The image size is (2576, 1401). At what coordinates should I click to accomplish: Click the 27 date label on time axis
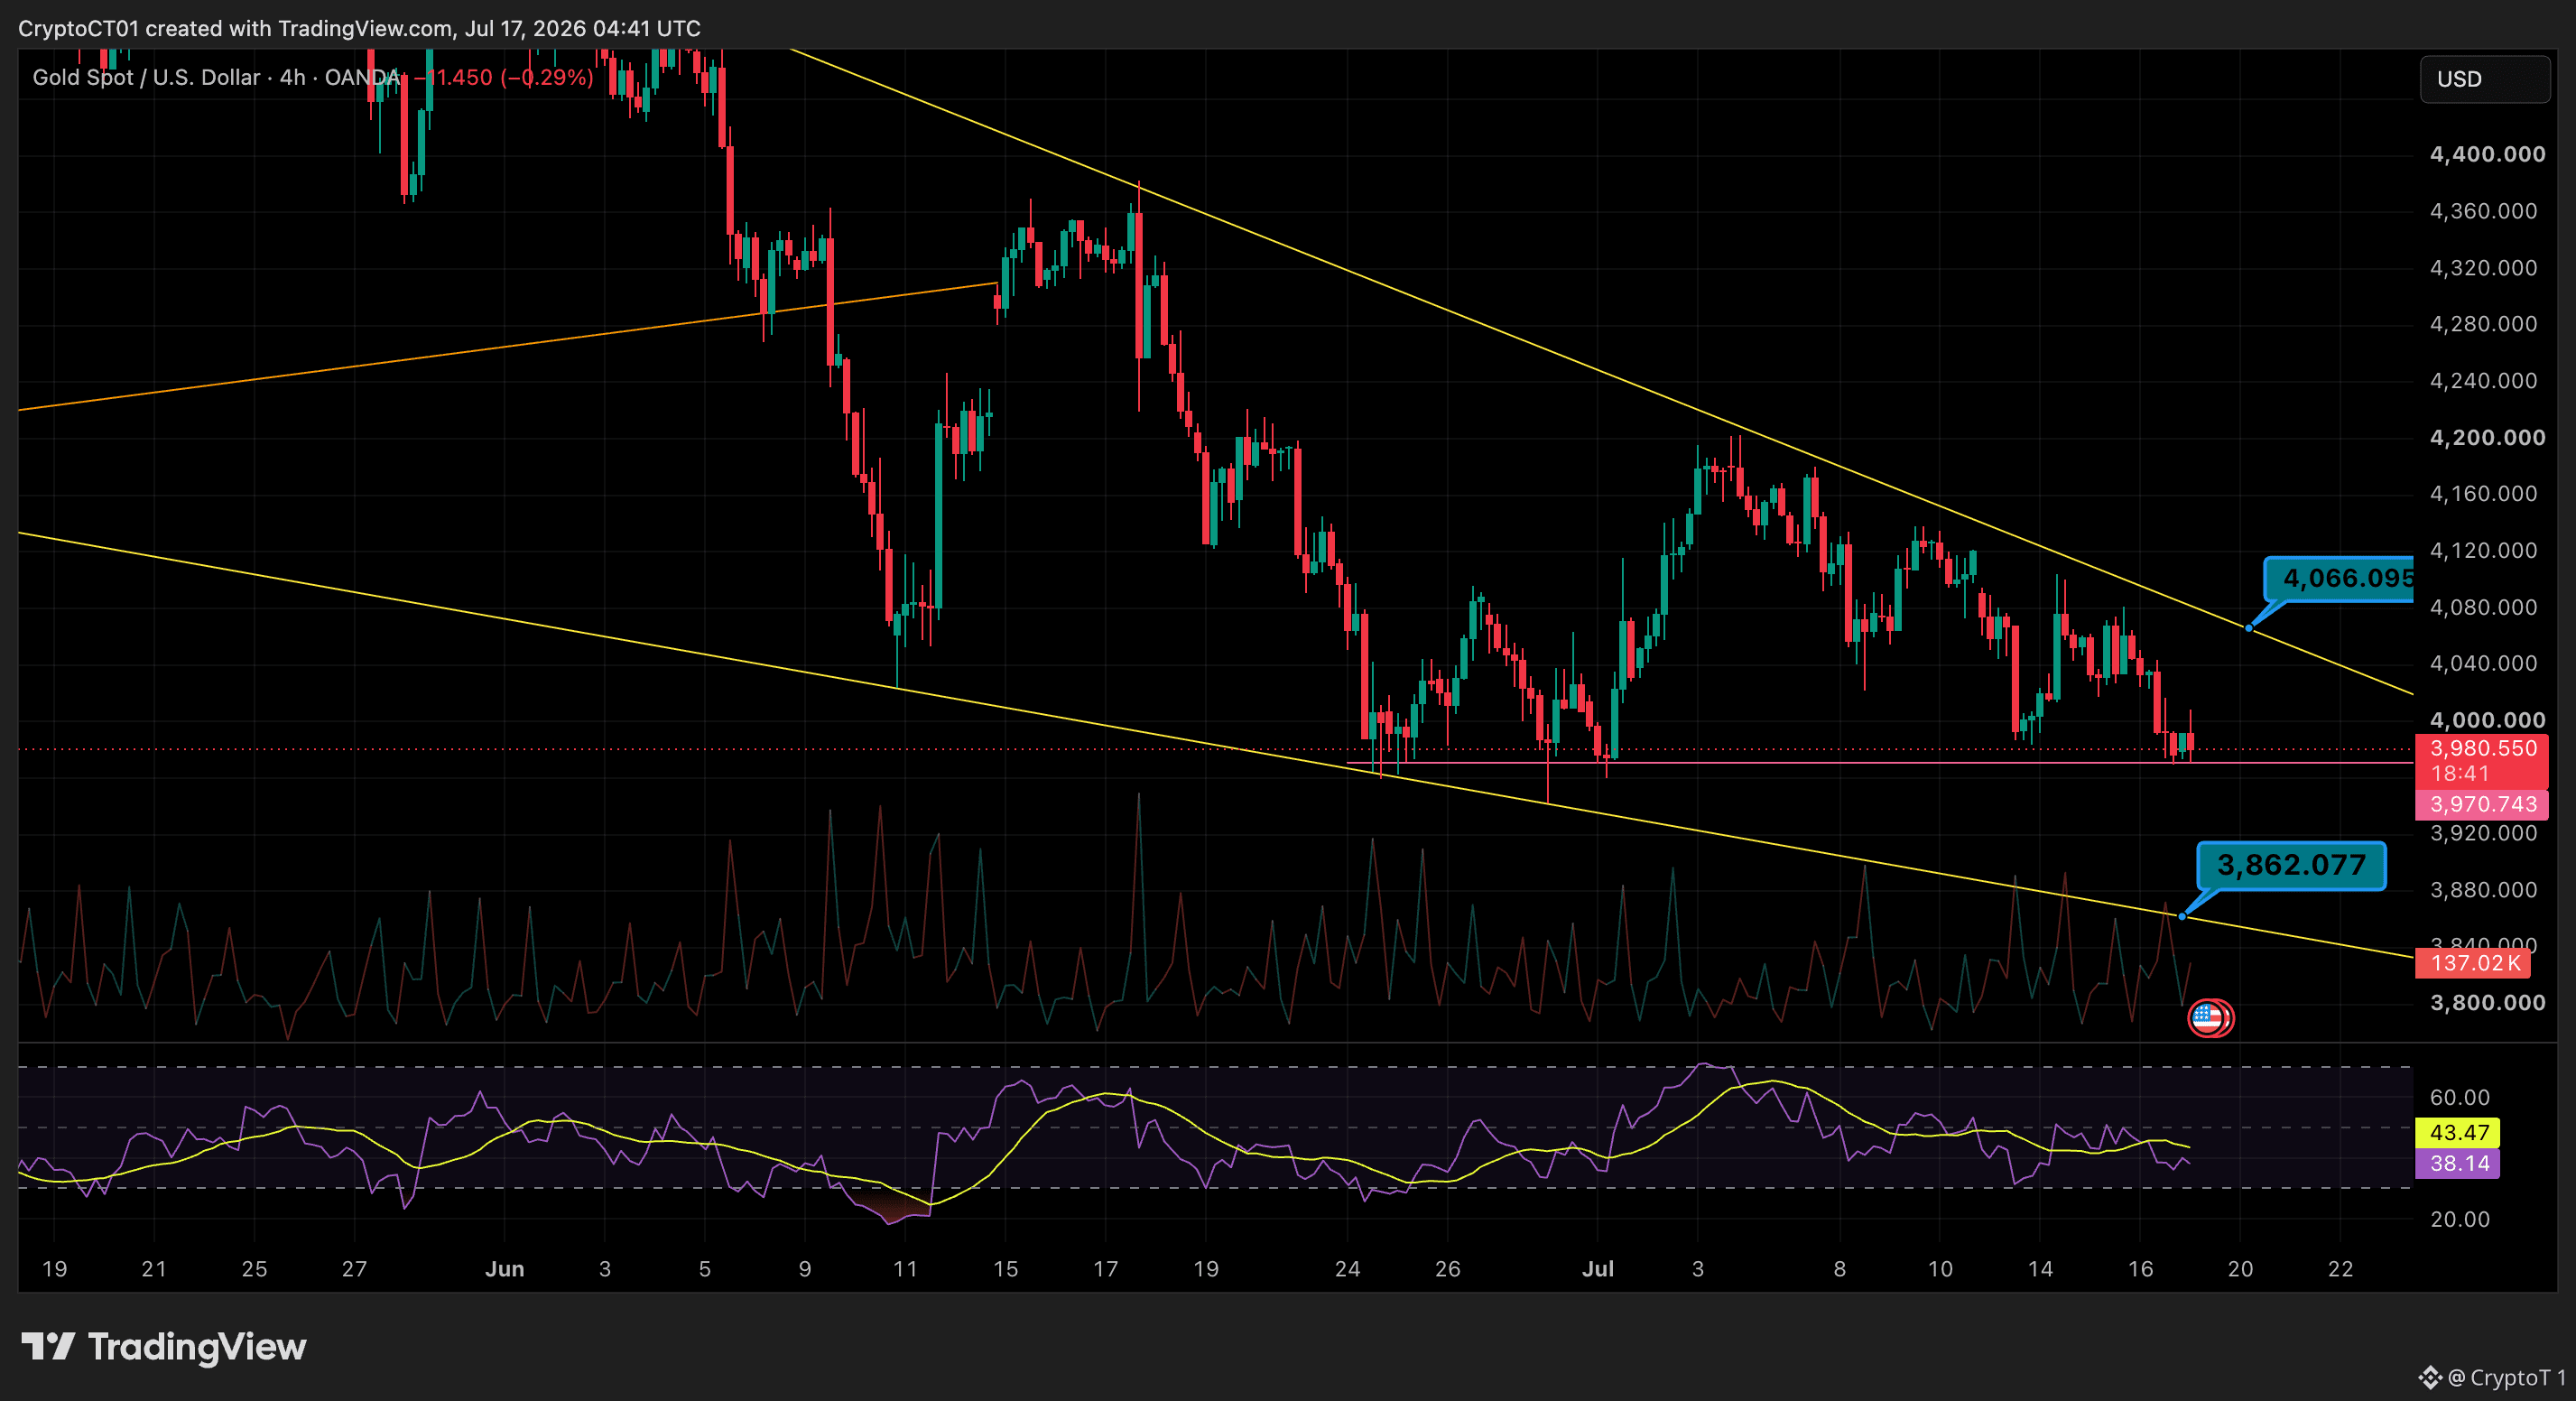[354, 1269]
